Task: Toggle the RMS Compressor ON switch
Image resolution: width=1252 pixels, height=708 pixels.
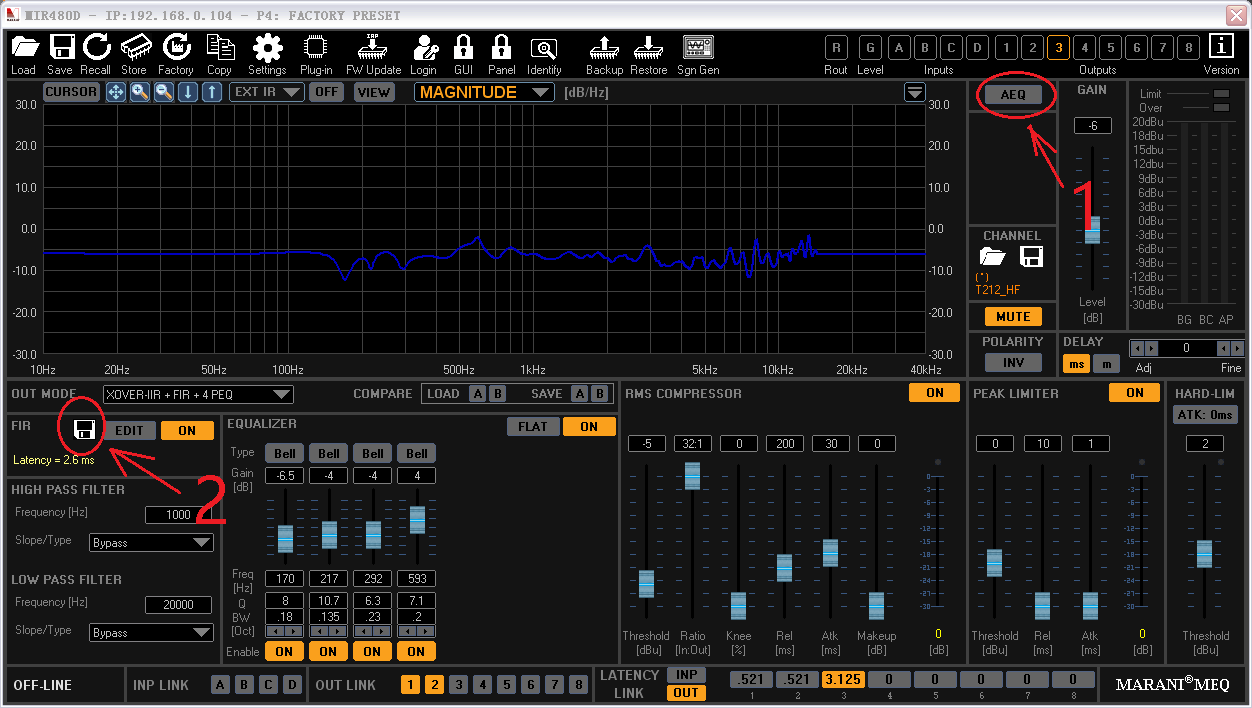Action: pos(934,393)
